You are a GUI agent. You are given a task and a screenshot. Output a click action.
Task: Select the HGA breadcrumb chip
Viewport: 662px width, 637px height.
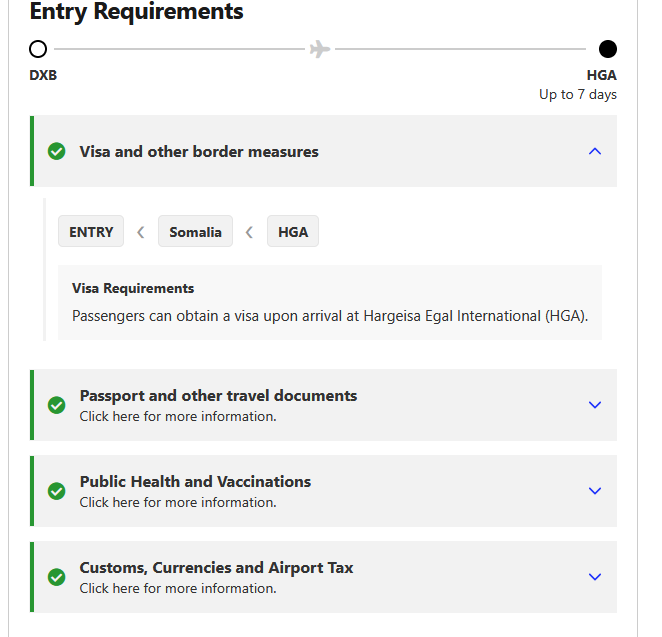[x=293, y=232]
